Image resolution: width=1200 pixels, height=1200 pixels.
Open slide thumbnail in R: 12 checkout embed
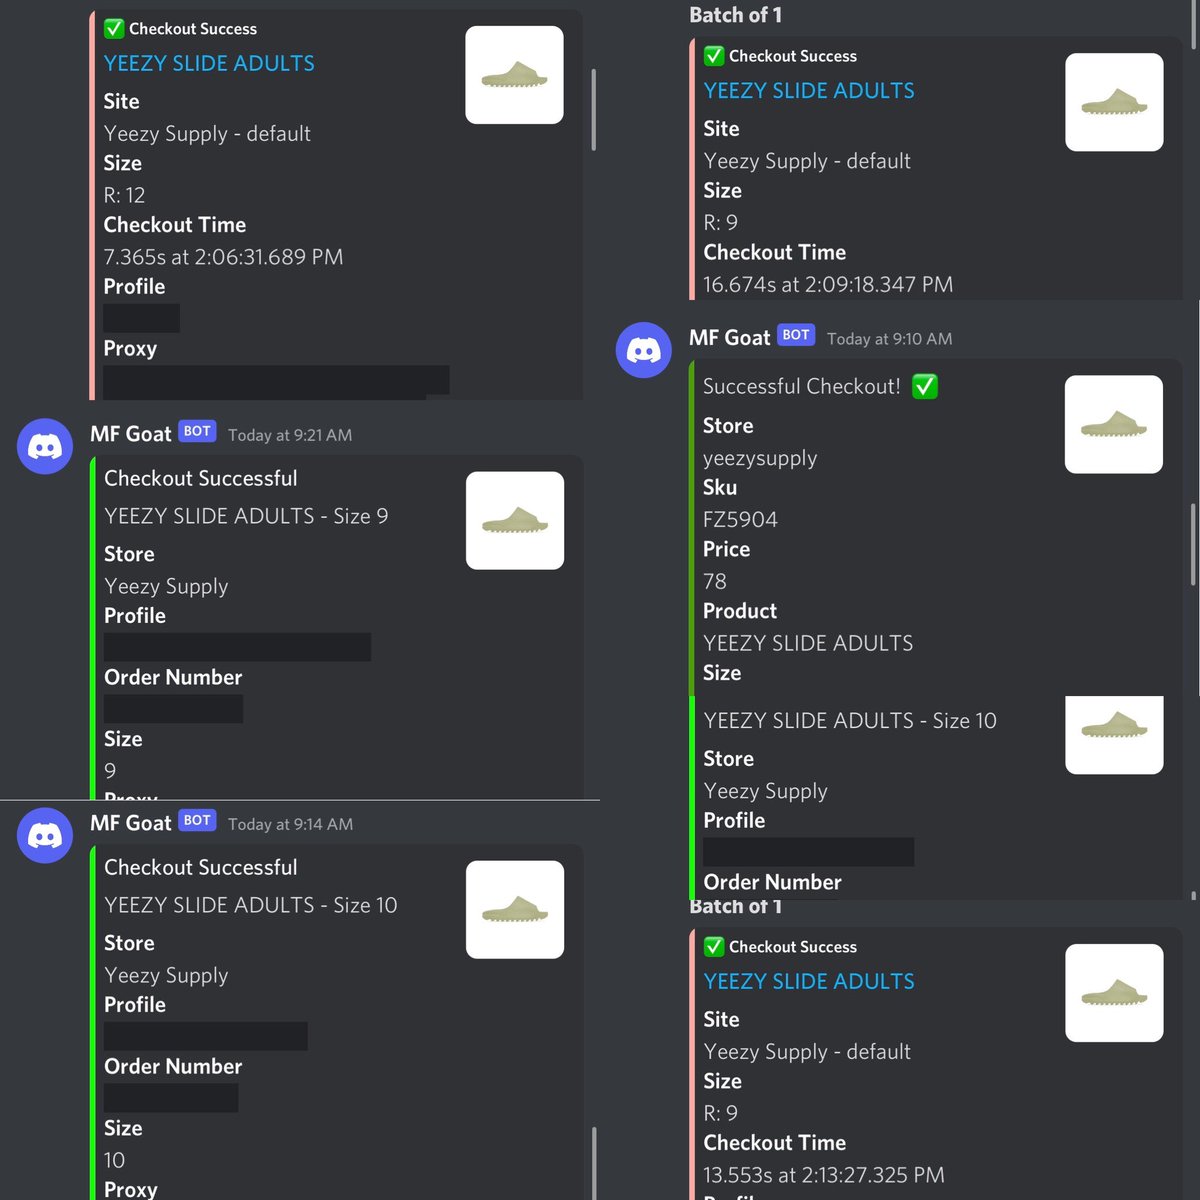pos(514,75)
